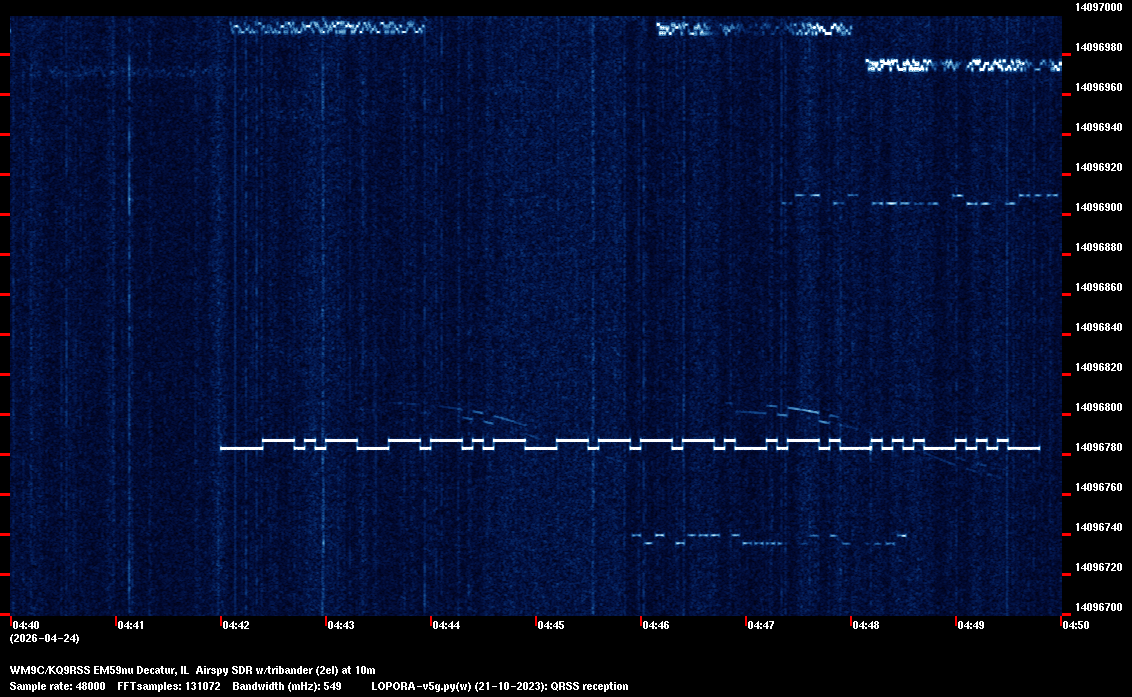The height and width of the screenshot is (697, 1132).
Task: Click the 14096900 frequency scale label
Action: (1097, 207)
